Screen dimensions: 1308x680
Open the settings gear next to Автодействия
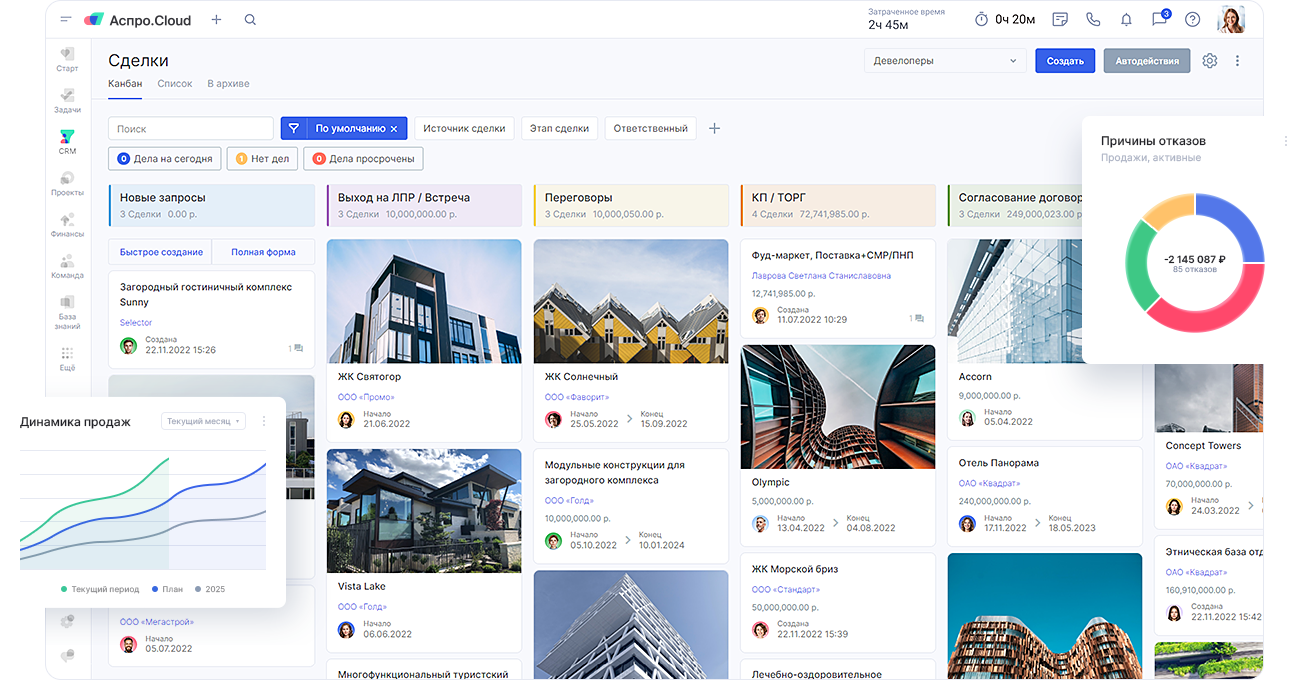[1210, 61]
